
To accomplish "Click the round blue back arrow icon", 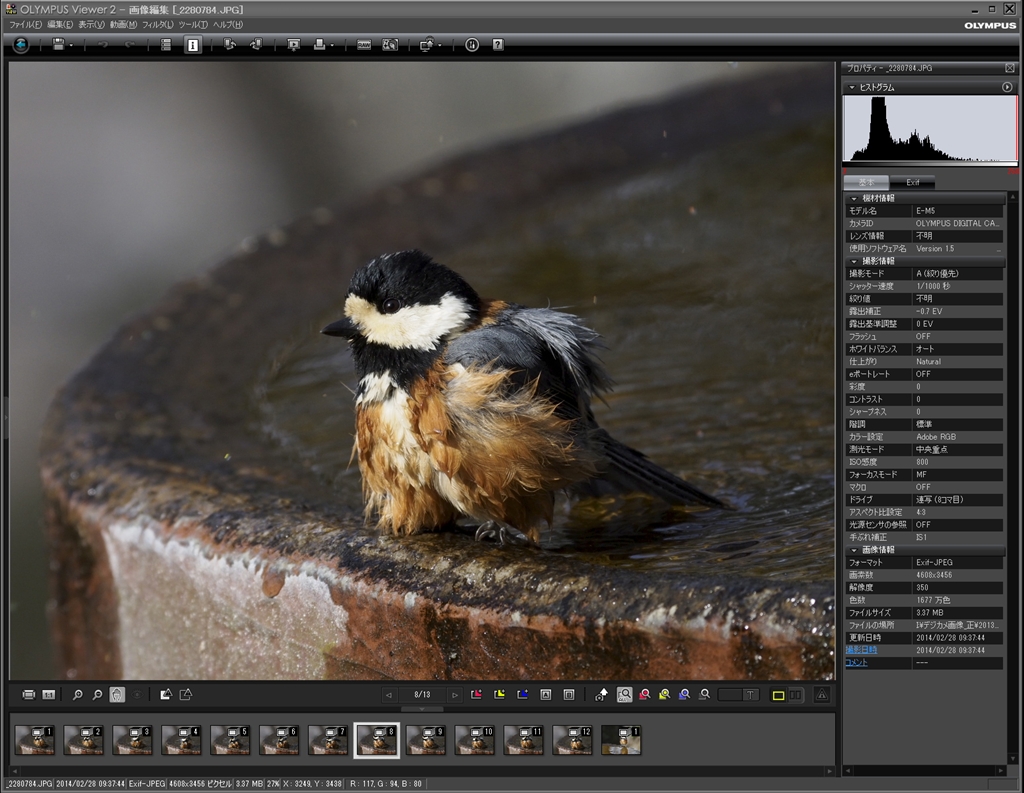I will (21, 45).
